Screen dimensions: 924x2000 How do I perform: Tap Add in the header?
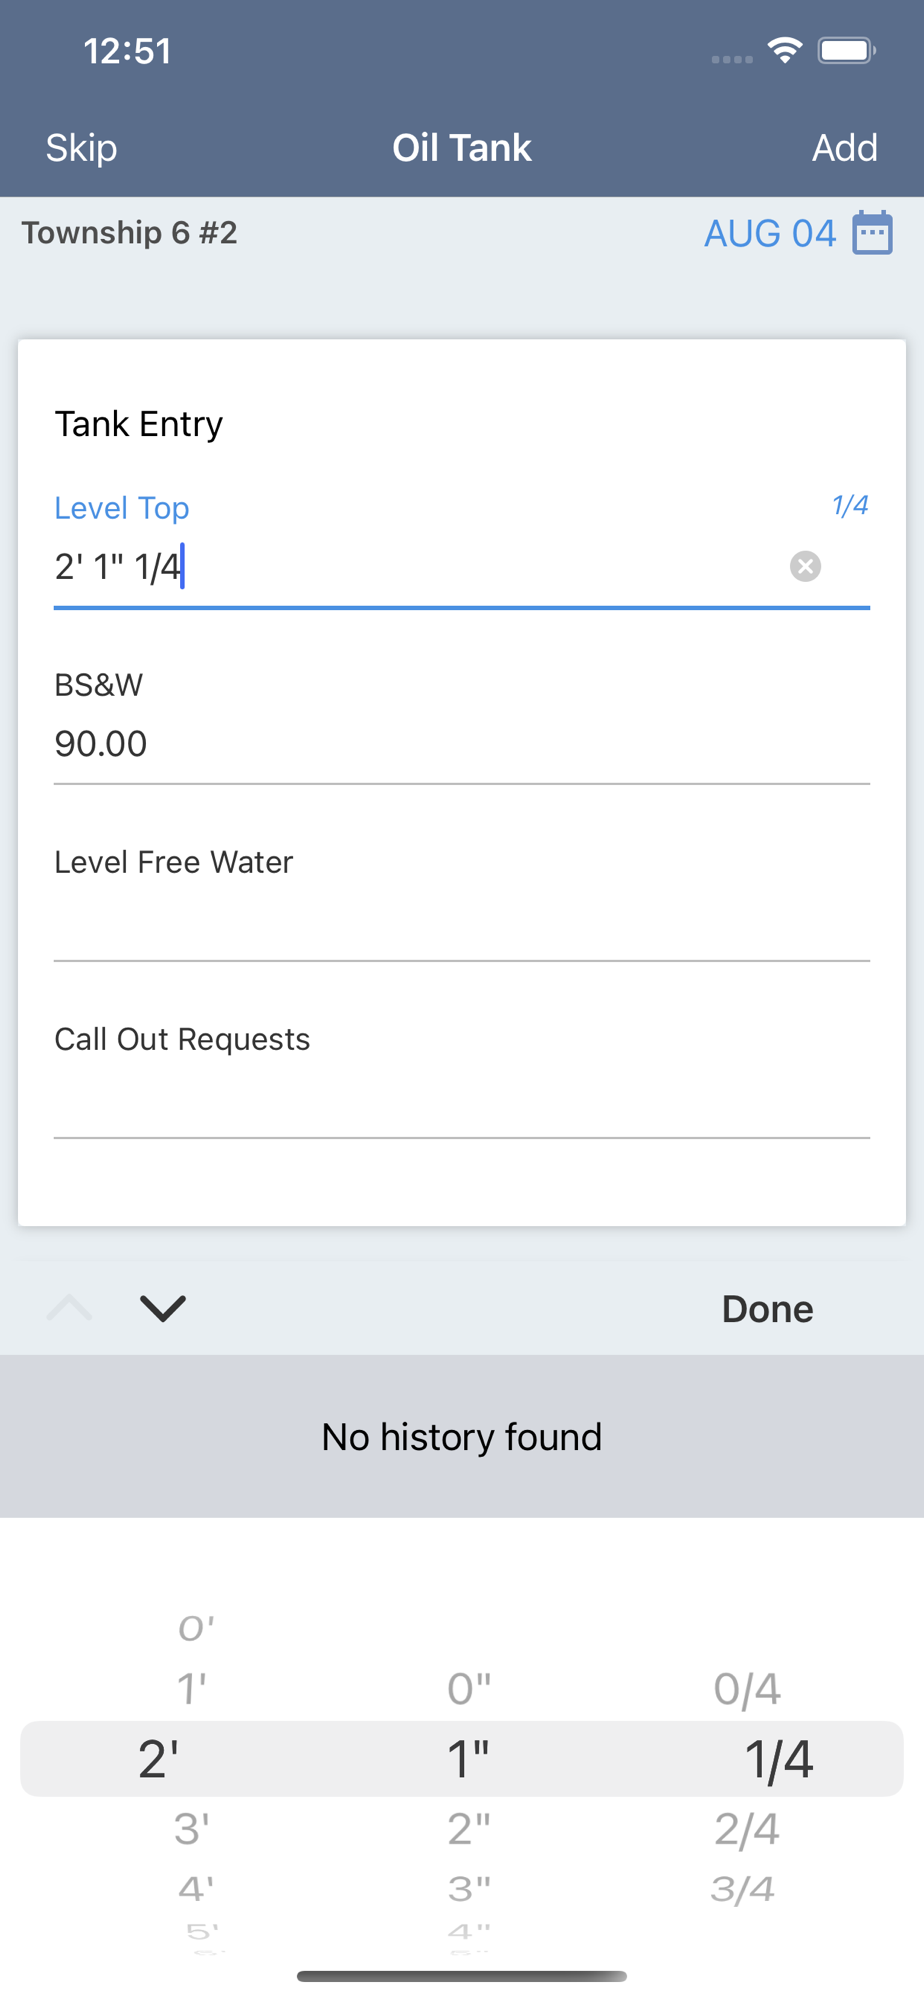[845, 148]
